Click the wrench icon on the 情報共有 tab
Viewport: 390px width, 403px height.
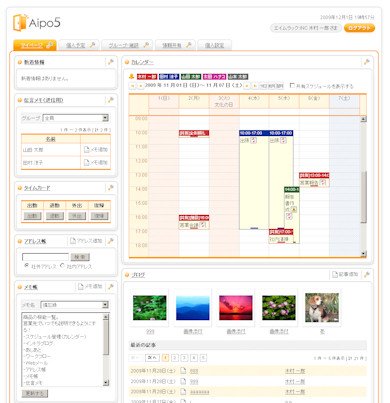pos(189,45)
